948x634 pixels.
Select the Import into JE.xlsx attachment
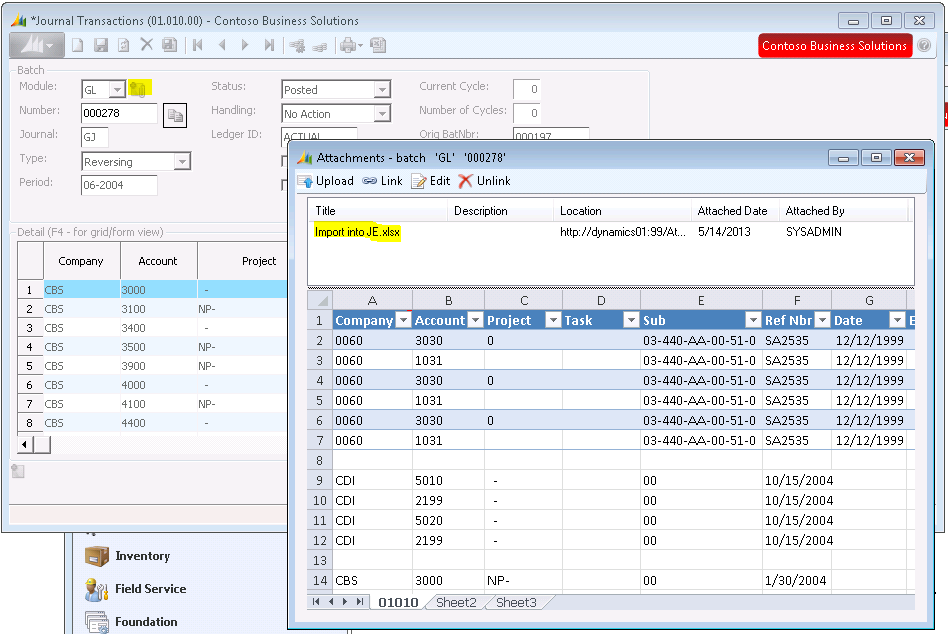357,232
